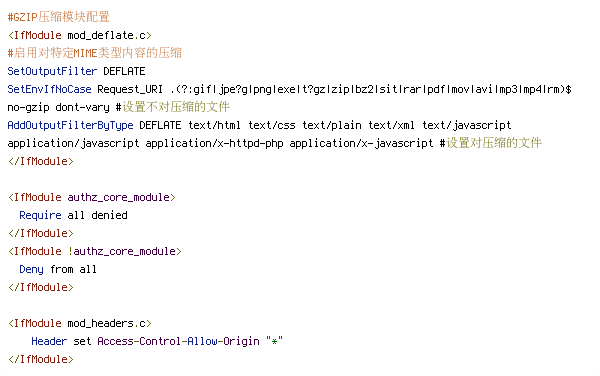Click the authz_core_module opening tag
Image resolution: width=600 pixels, height=376 pixels.
91,197
